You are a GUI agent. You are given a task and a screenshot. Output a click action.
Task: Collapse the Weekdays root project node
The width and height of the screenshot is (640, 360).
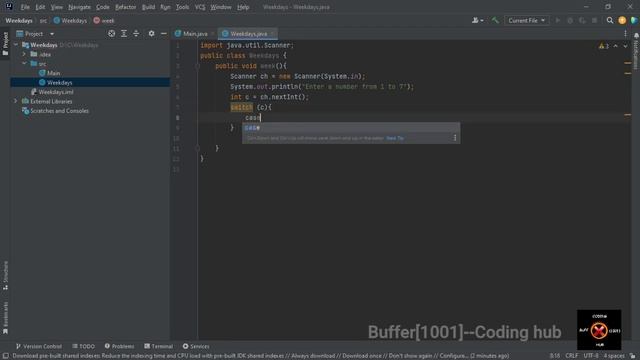coord(16,45)
